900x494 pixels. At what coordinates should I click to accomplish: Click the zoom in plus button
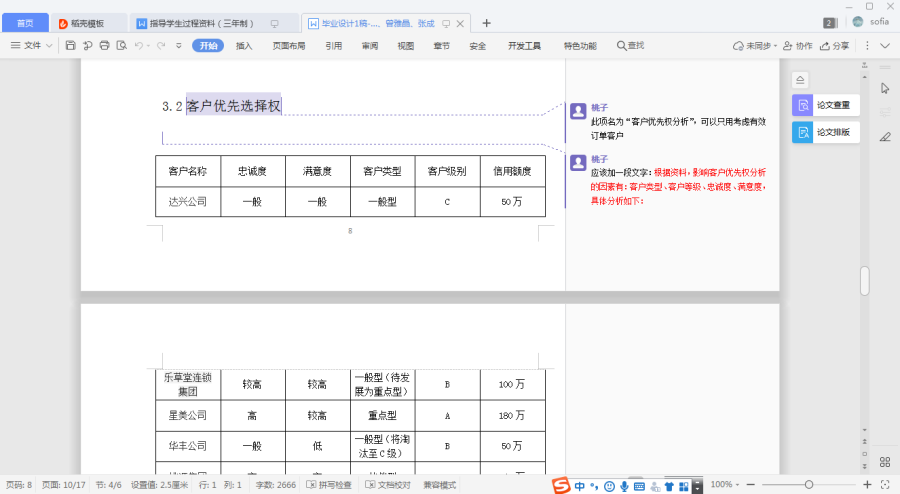867,485
